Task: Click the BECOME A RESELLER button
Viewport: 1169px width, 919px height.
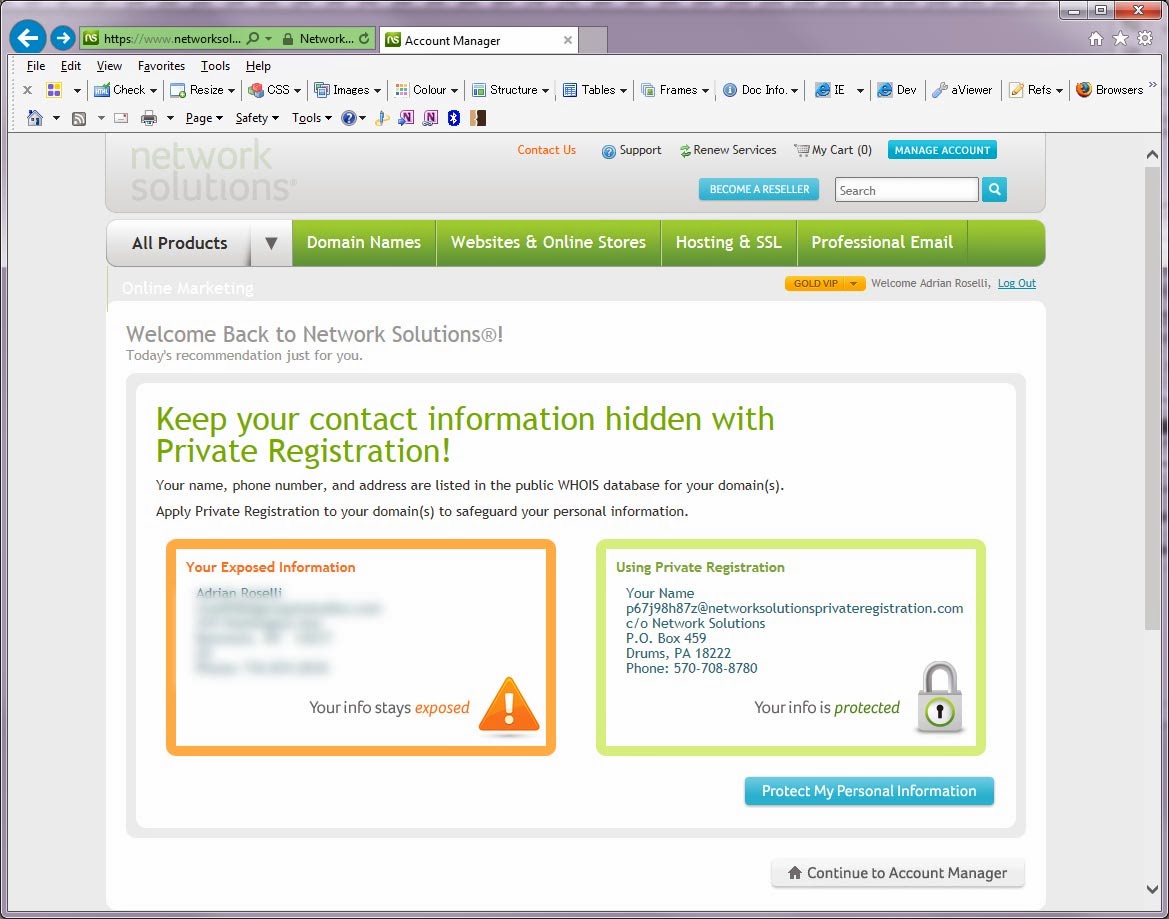Action: (759, 189)
